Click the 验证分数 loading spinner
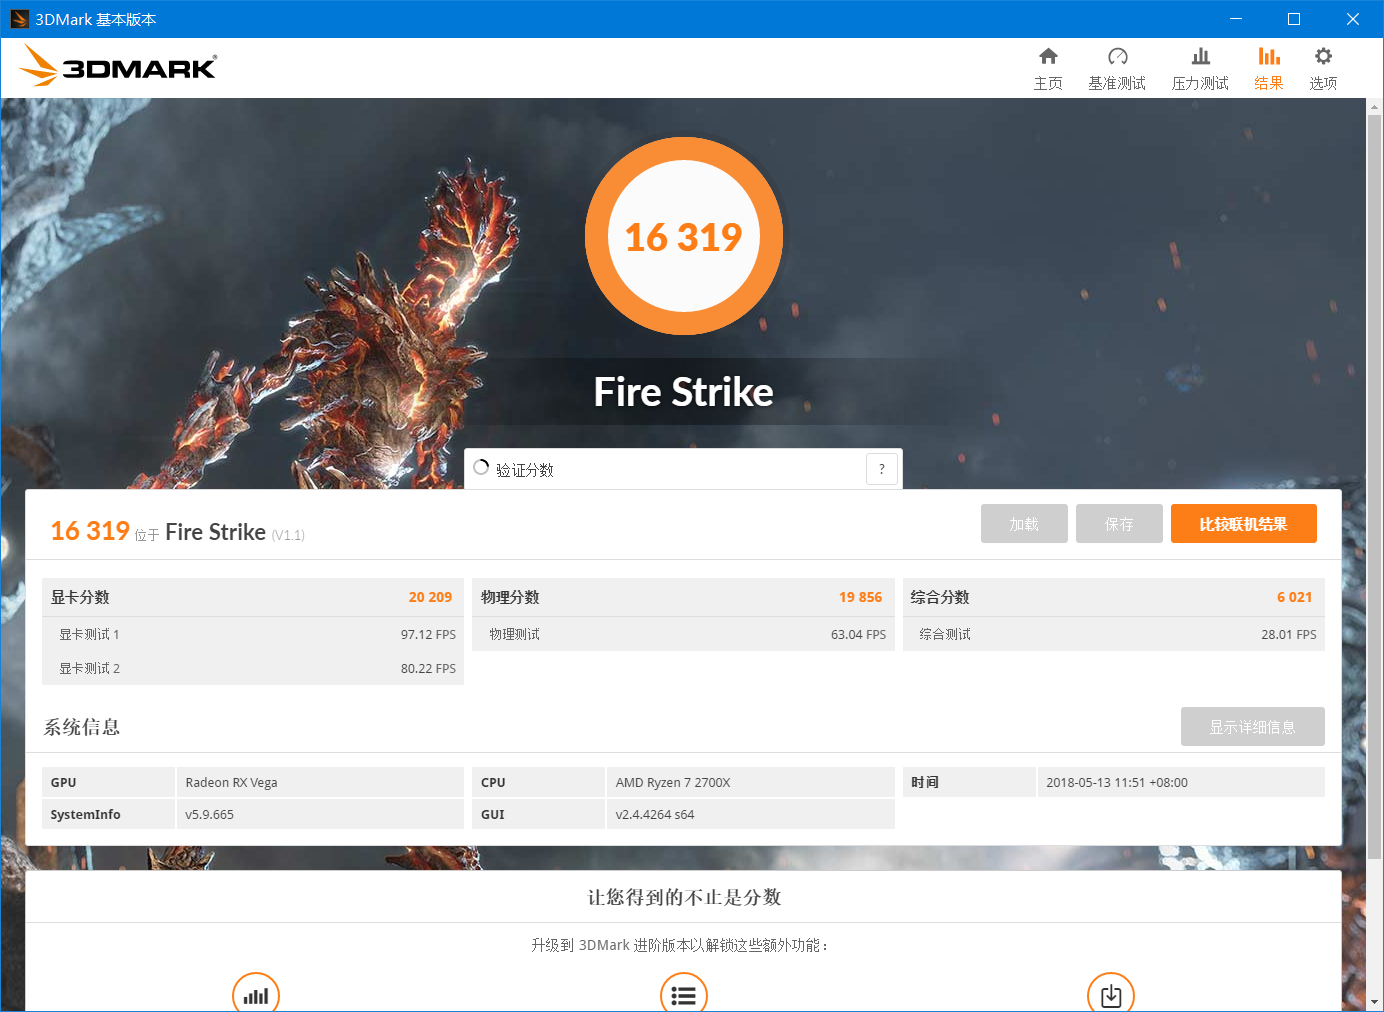Viewport: 1384px width, 1012px height. pos(481,468)
